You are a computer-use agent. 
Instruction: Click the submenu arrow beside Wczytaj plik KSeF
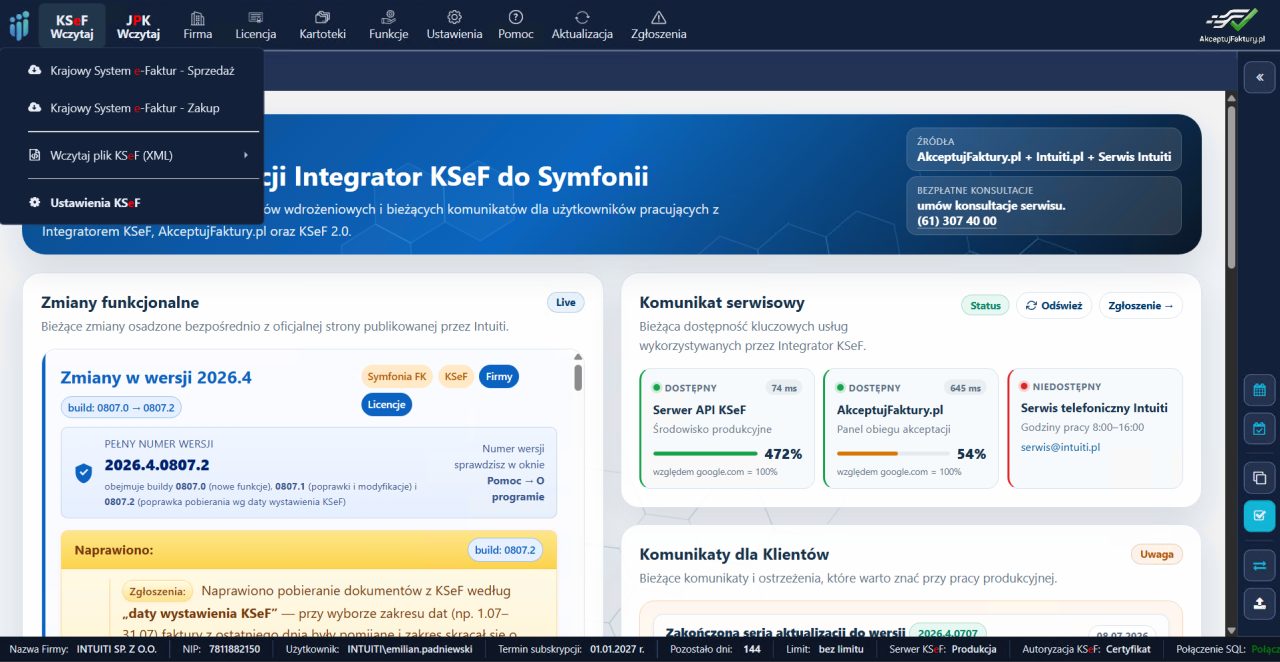(x=246, y=155)
